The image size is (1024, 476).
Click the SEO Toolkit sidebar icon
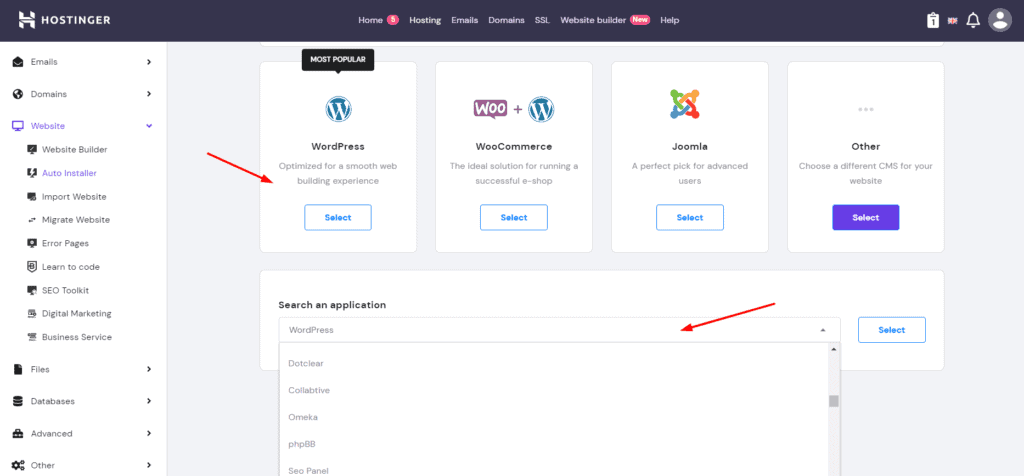click(32, 290)
